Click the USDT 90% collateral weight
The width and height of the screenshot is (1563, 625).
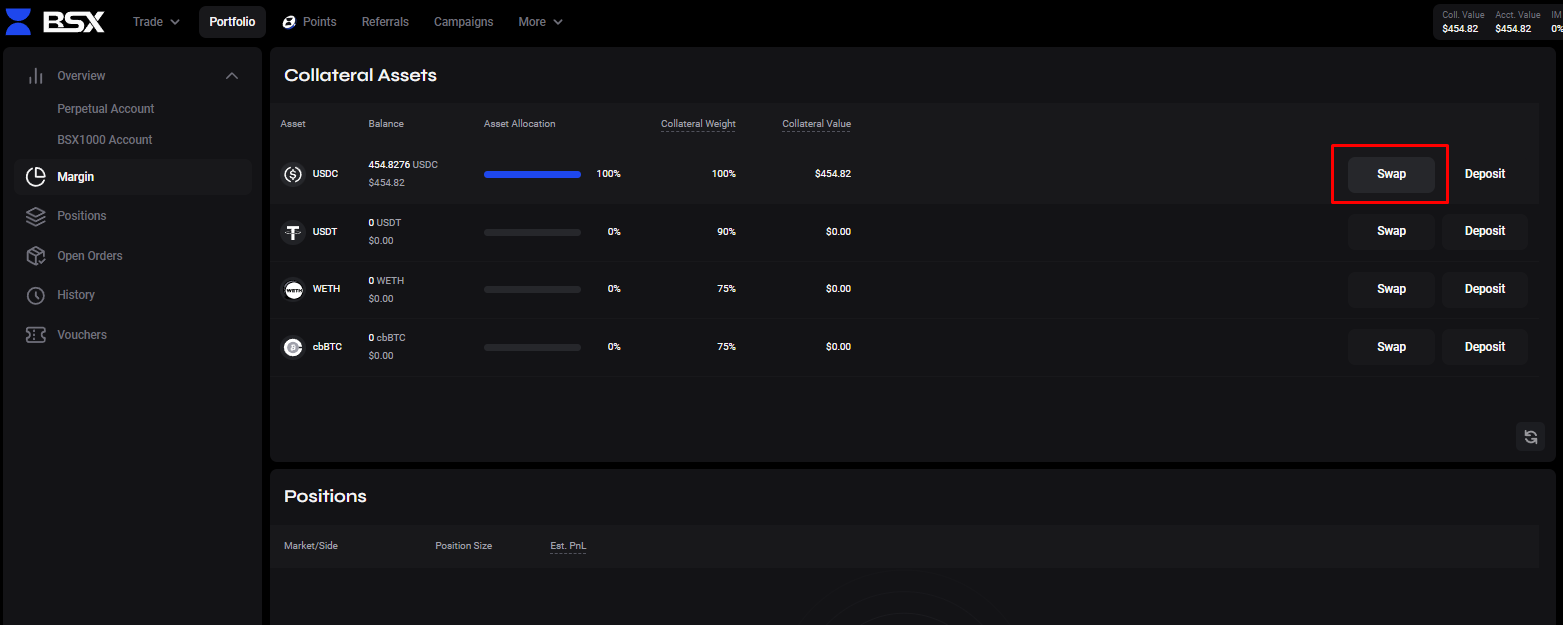[x=725, y=232]
